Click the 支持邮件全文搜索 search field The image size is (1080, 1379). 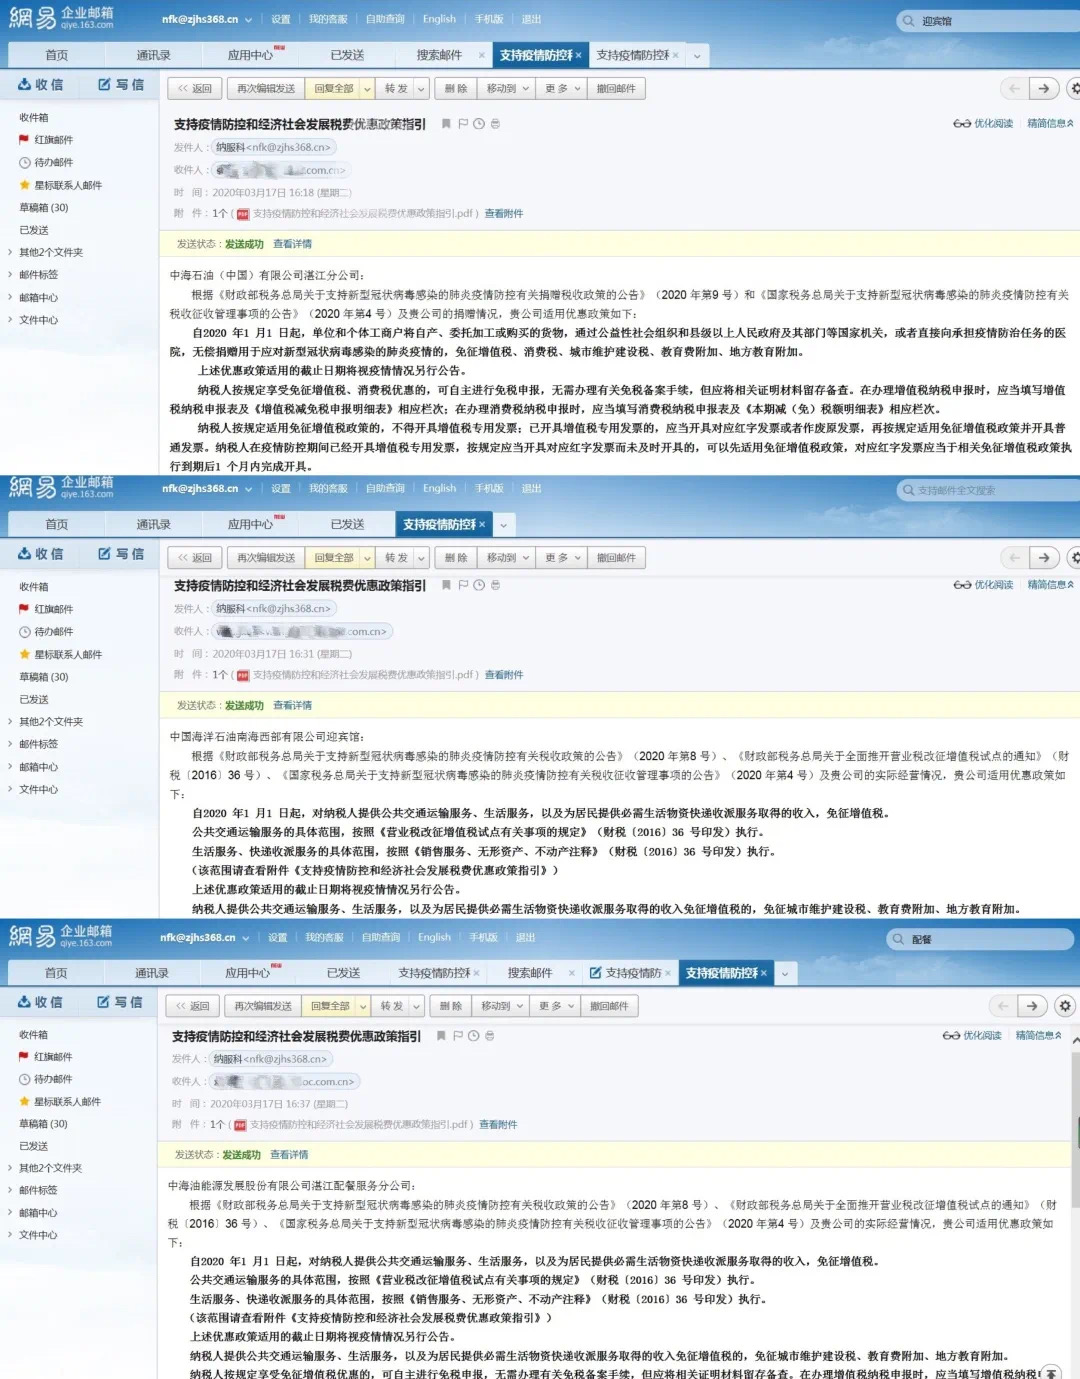click(988, 490)
